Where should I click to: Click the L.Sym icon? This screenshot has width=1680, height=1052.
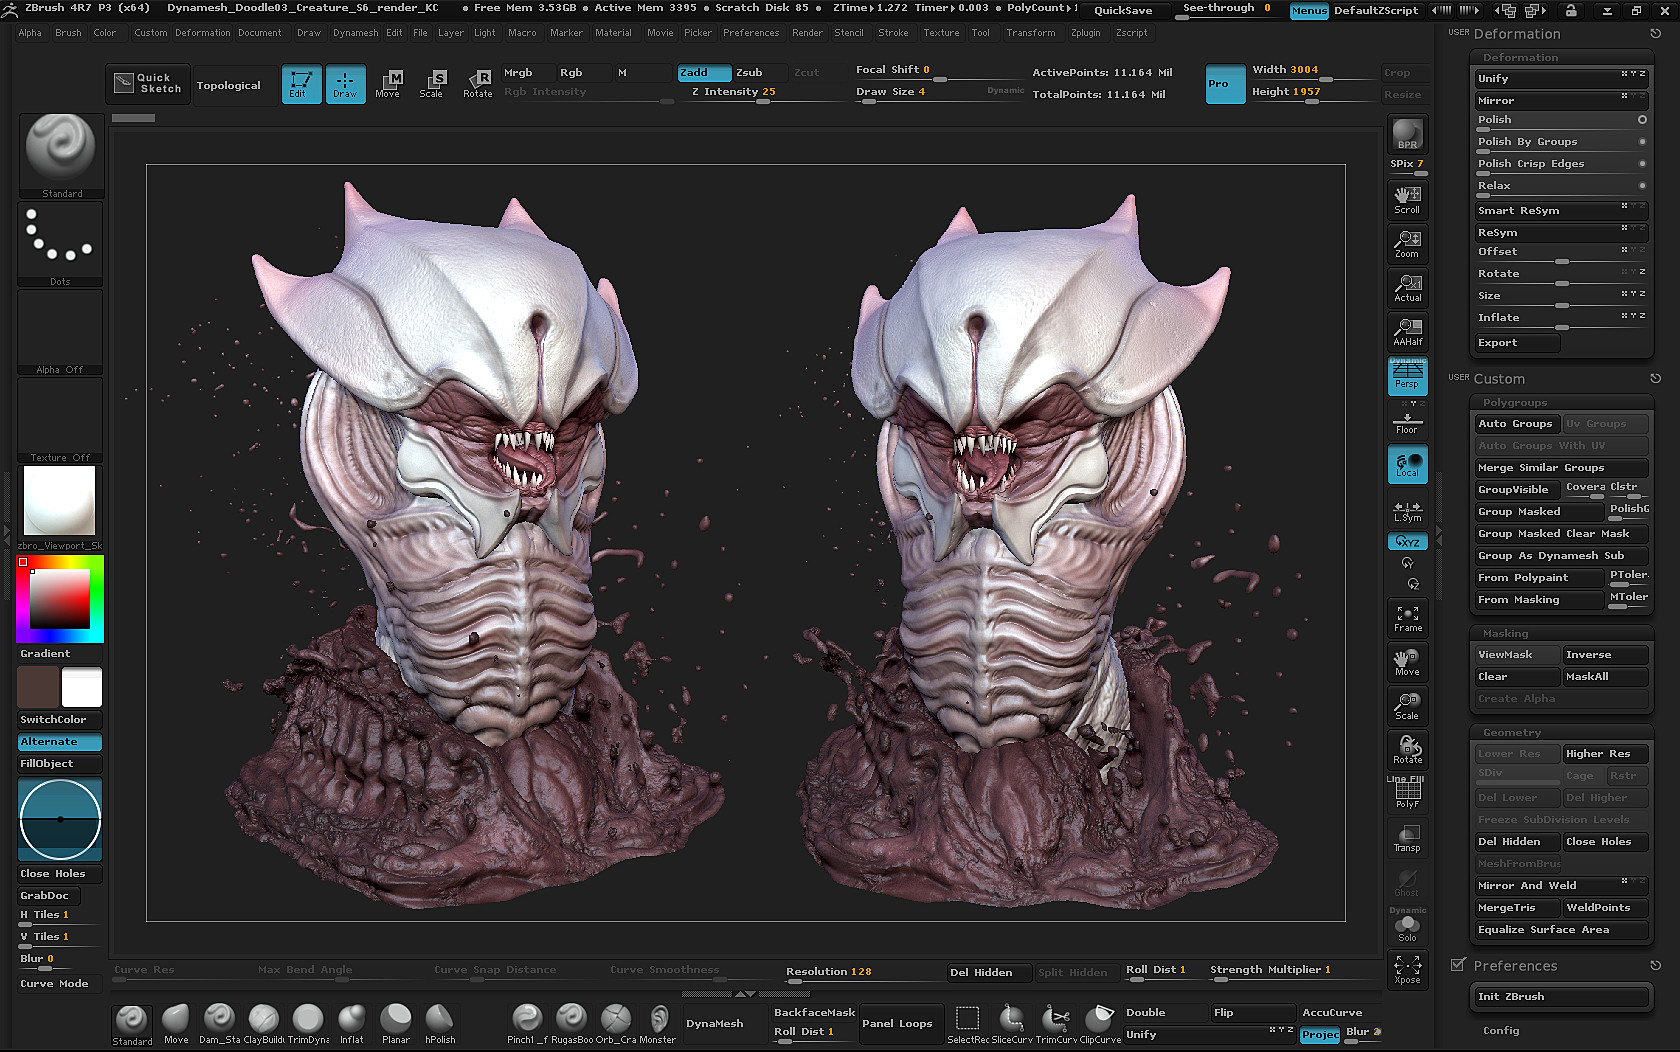(1407, 510)
